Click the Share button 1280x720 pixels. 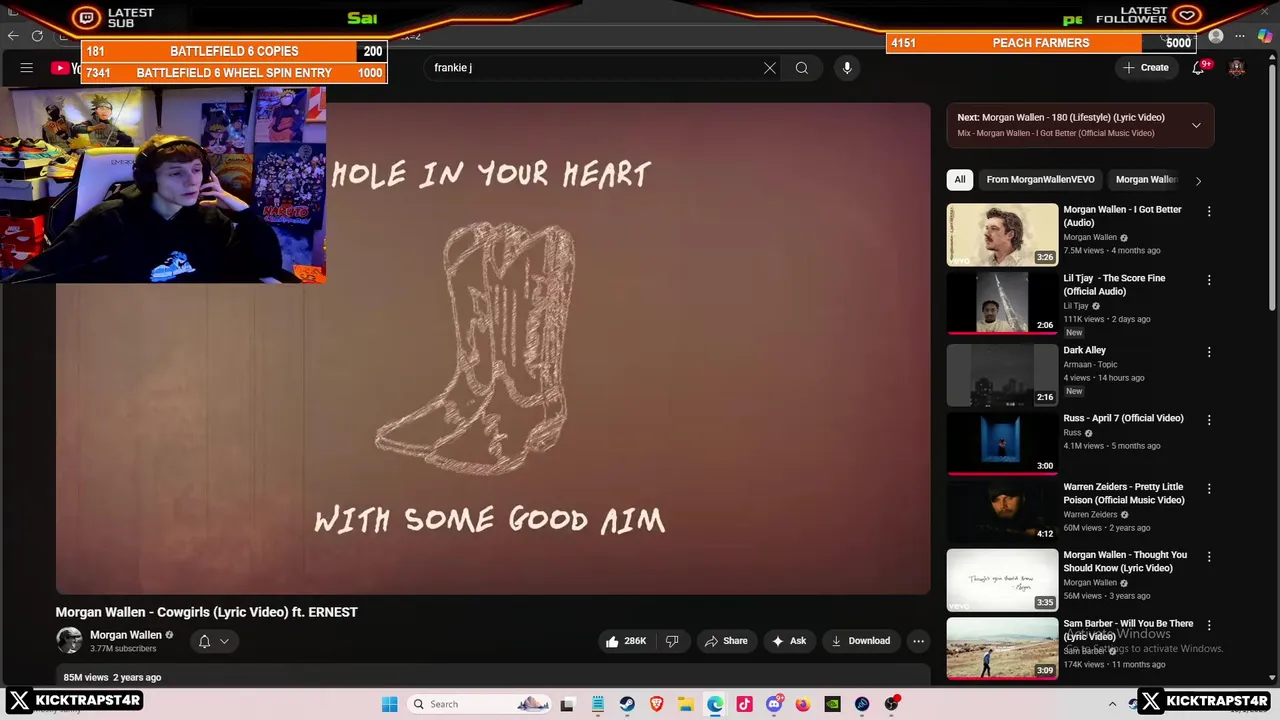(x=726, y=641)
